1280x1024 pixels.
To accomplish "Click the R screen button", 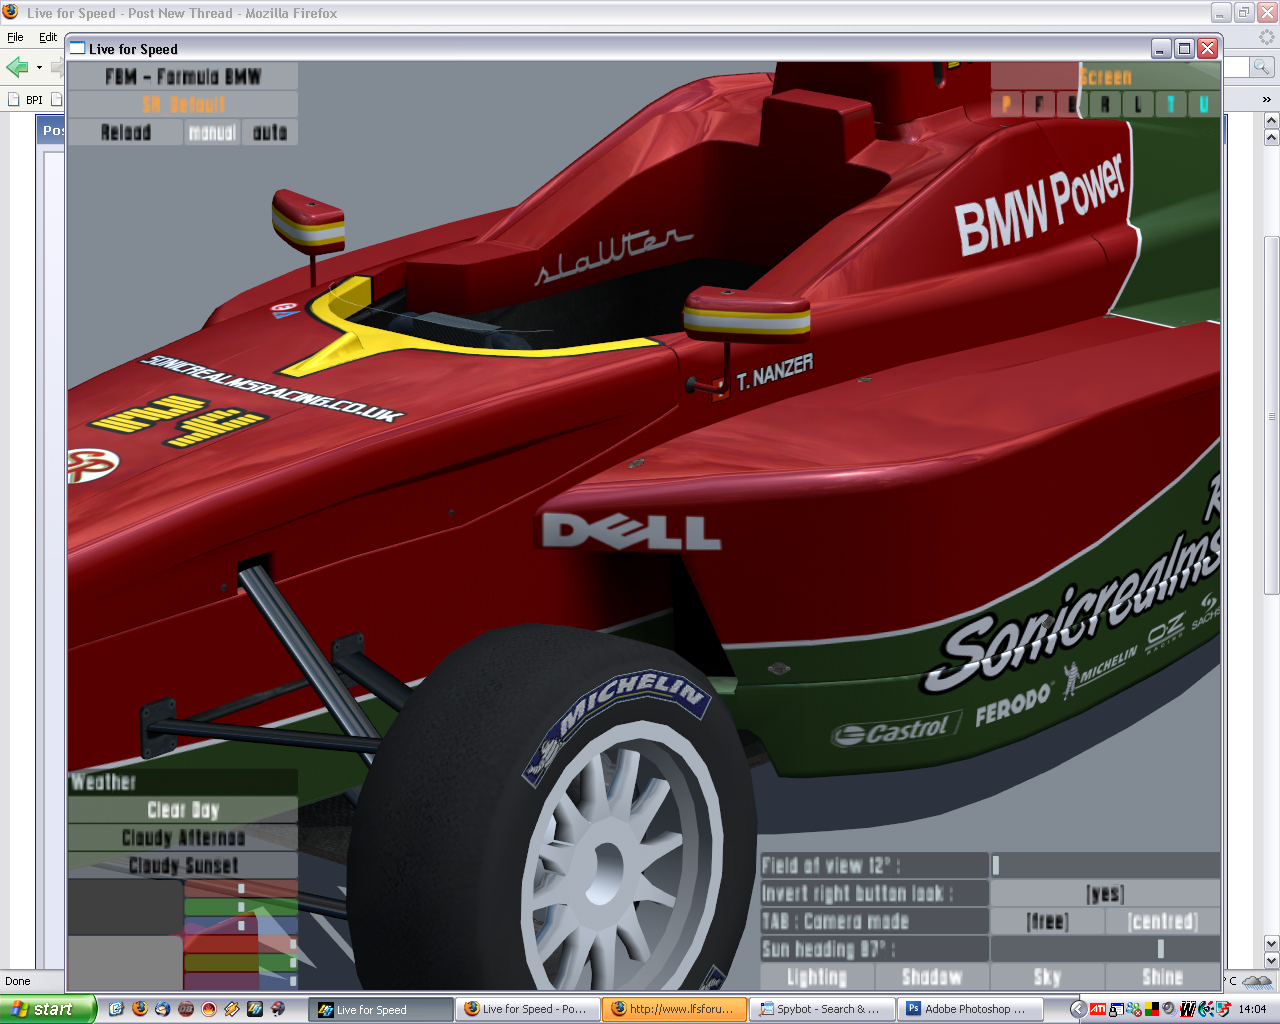I will (x=1105, y=104).
